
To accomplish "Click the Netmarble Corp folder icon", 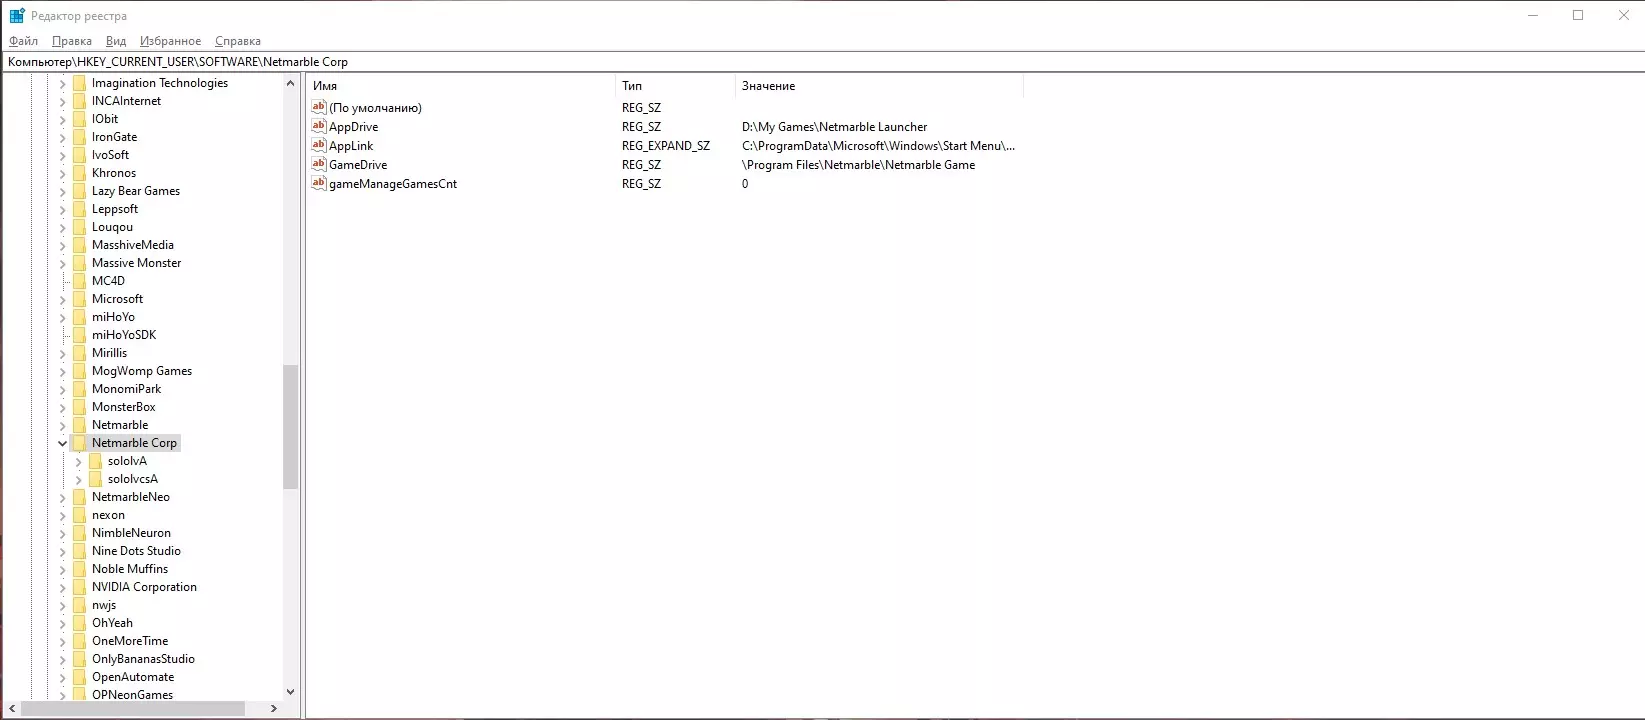I will pos(79,443).
